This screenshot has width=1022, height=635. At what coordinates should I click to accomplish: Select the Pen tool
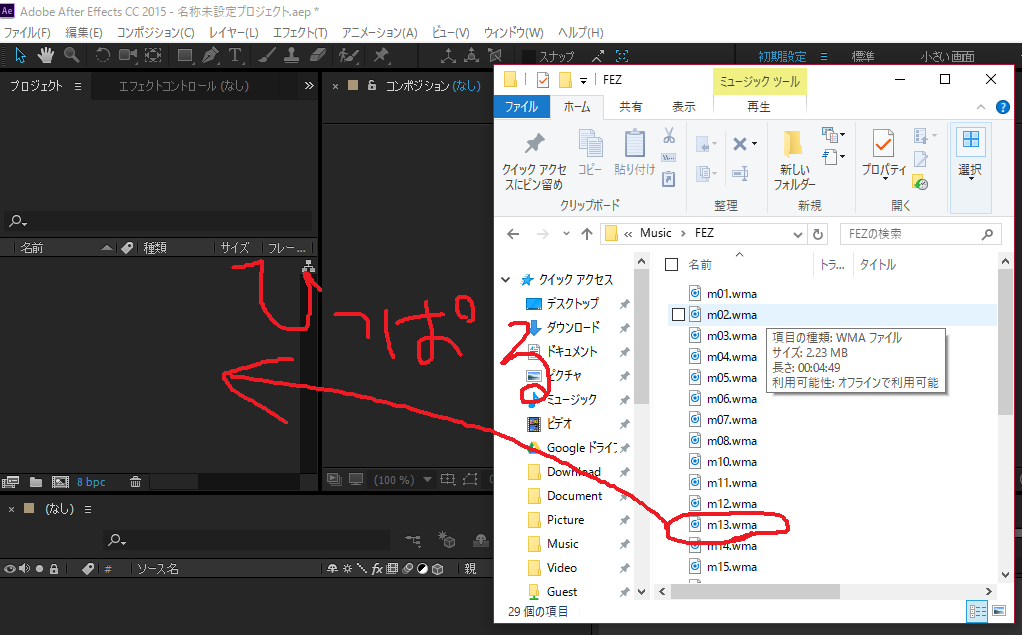point(210,55)
